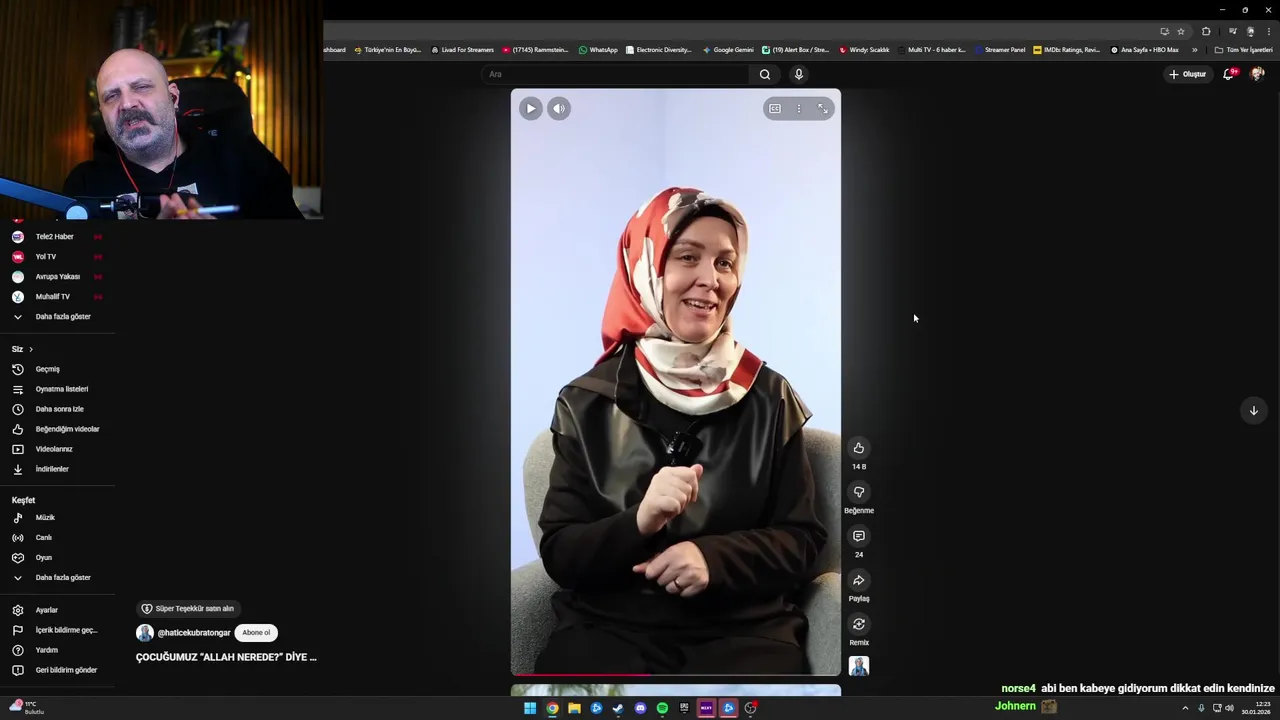This screenshot has height=720, width=1280.
Task: Open YouTube notifications bell
Action: point(1229,74)
